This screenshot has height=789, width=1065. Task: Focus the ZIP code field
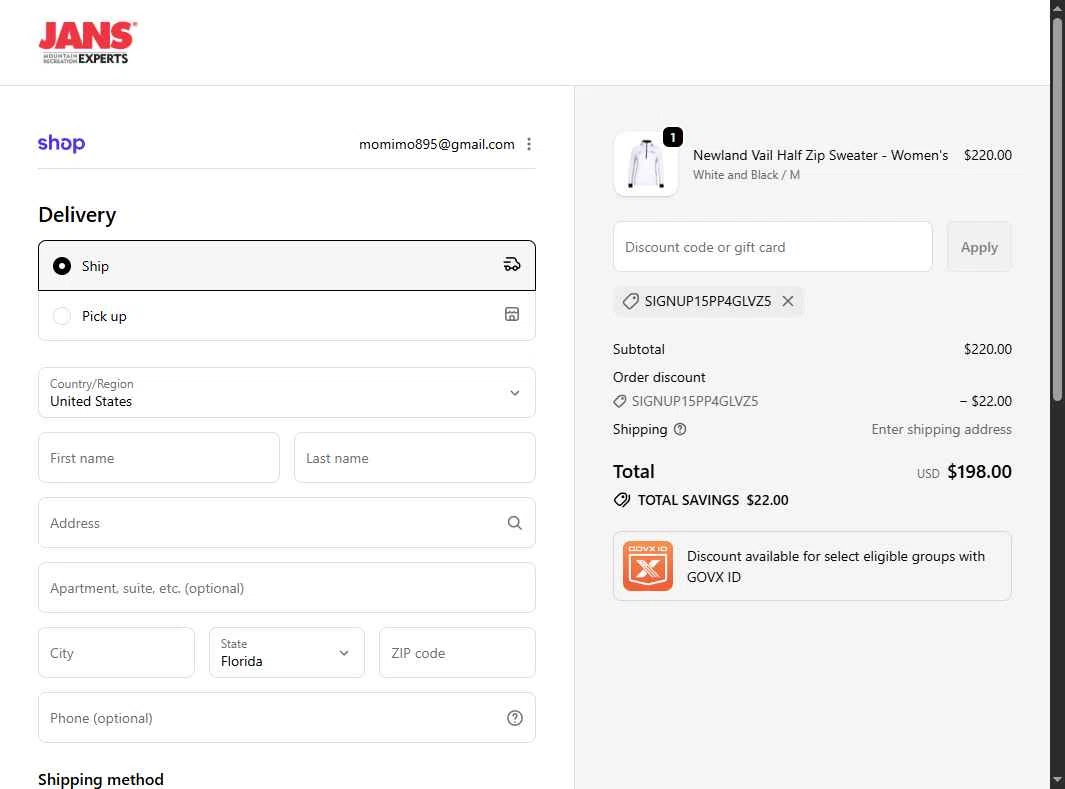[x=457, y=653]
